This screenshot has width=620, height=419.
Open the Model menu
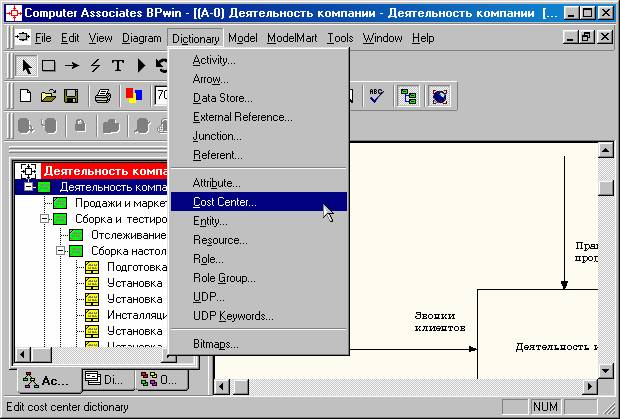[x=243, y=38]
